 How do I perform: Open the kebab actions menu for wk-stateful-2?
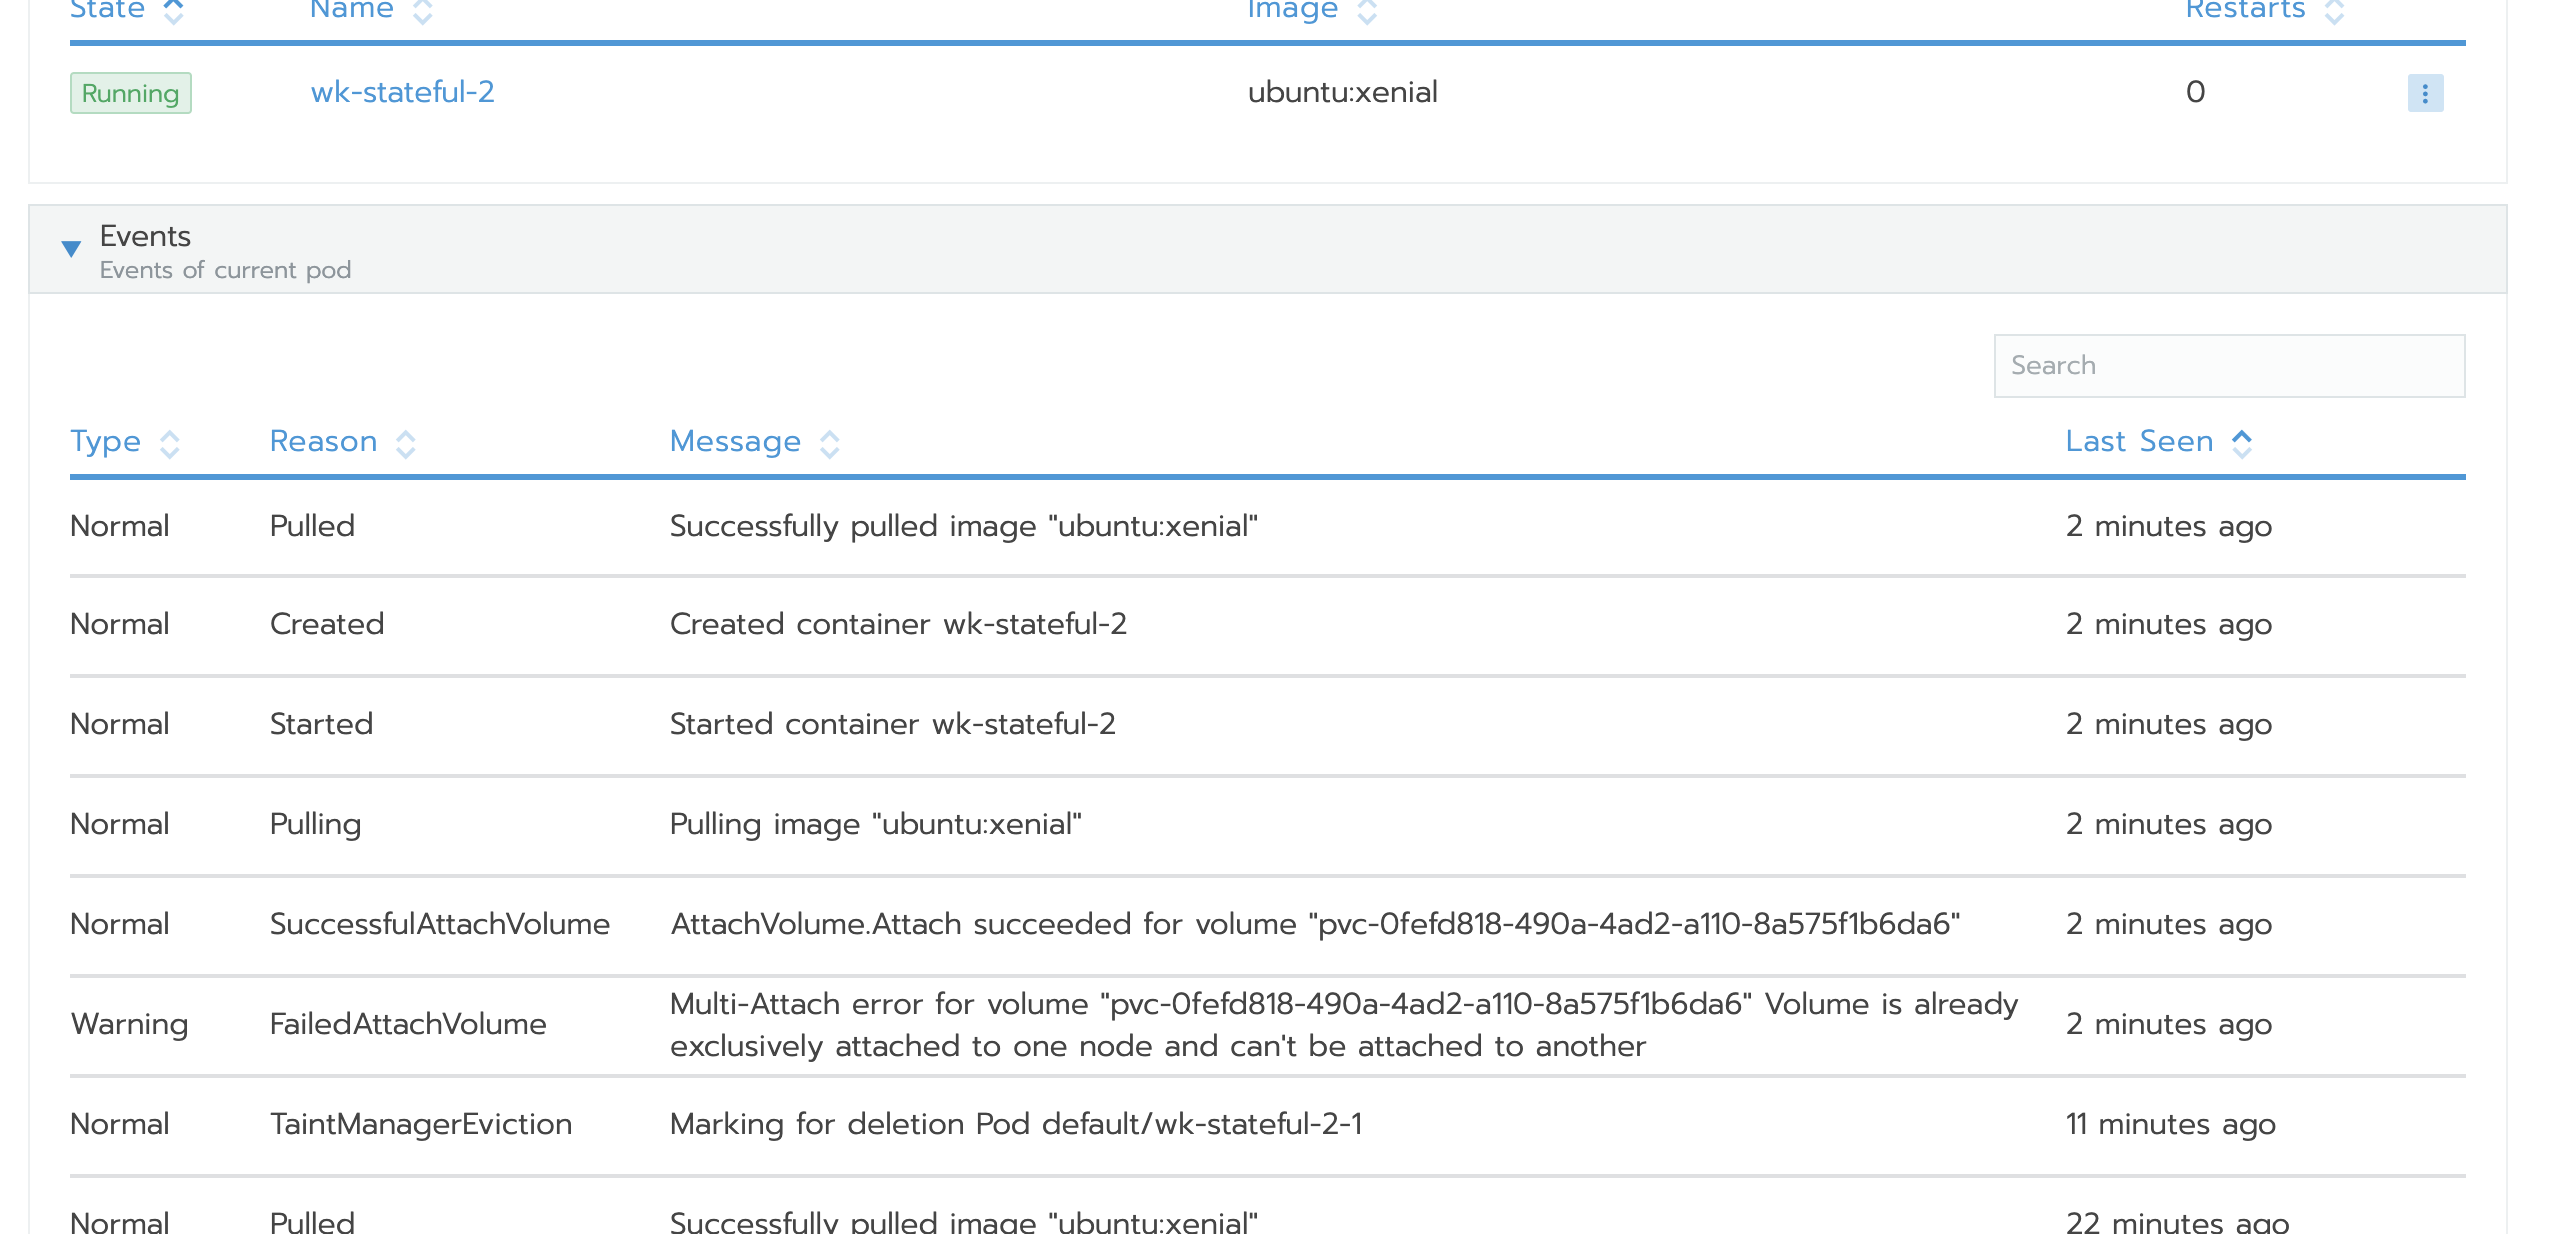2426,92
